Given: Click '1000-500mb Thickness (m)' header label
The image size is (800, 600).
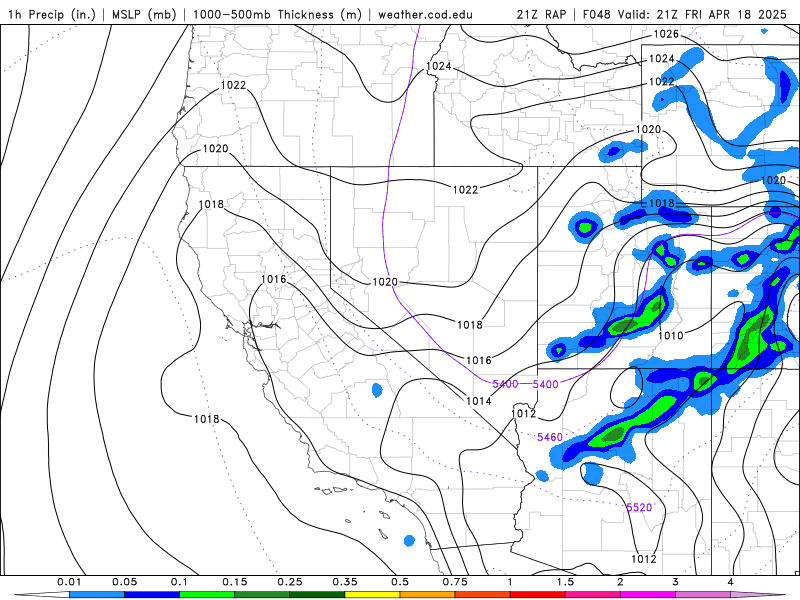Looking at the screenshot, I should click(x=277, y=14).
